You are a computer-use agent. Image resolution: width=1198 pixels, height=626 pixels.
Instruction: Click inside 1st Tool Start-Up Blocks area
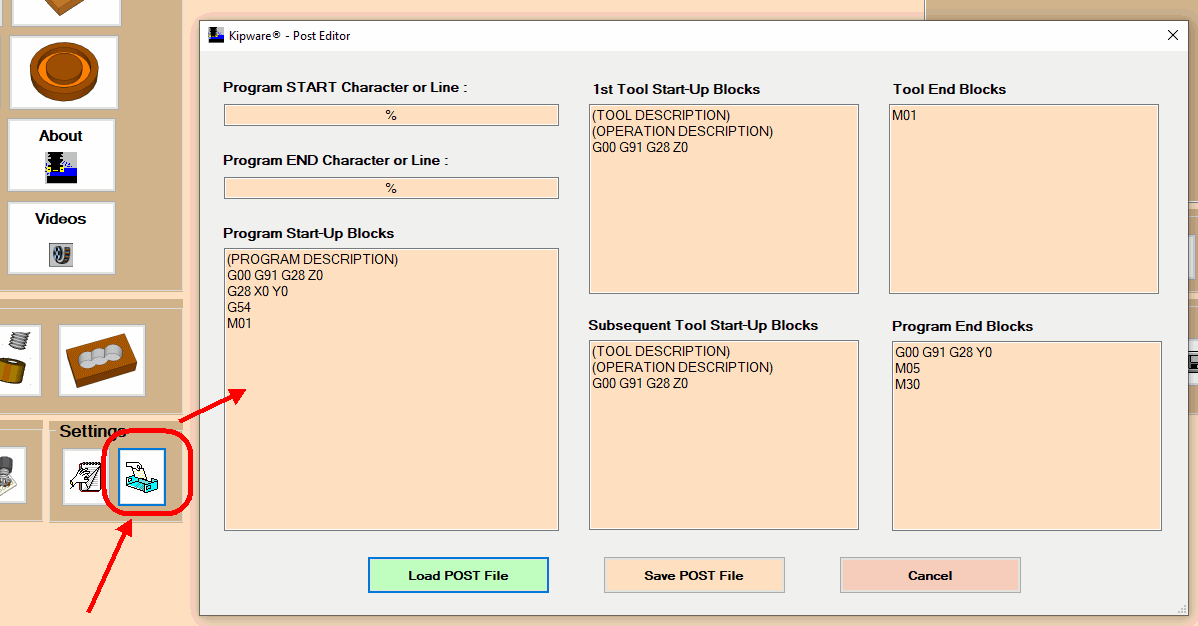click(x=724, y=199)
